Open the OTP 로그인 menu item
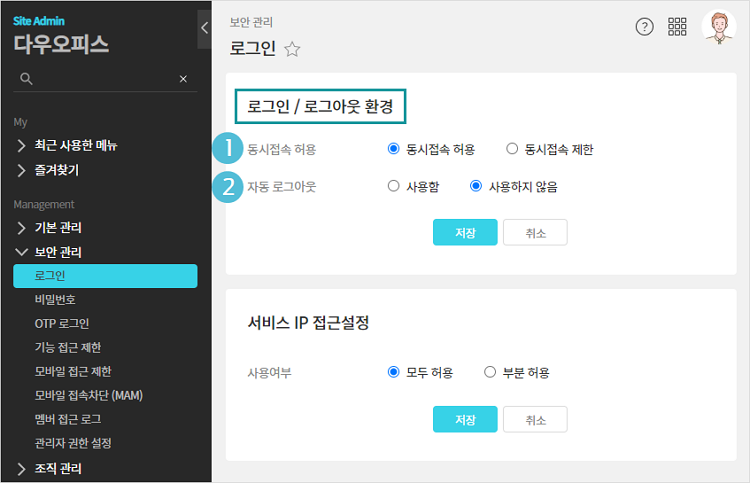 tap(61, 323)
